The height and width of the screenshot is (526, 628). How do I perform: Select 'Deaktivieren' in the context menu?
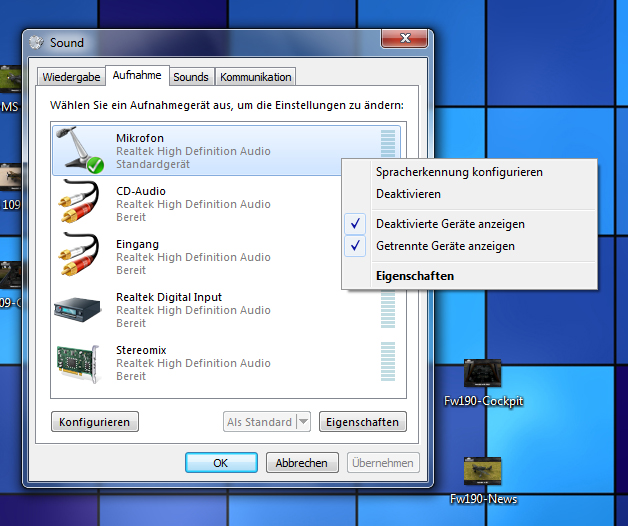coord(408,194)
